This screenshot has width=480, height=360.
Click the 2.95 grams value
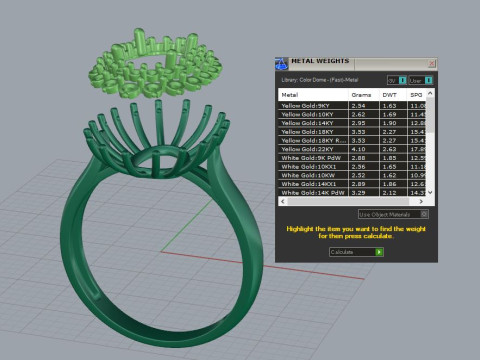(x=358, y=123)
